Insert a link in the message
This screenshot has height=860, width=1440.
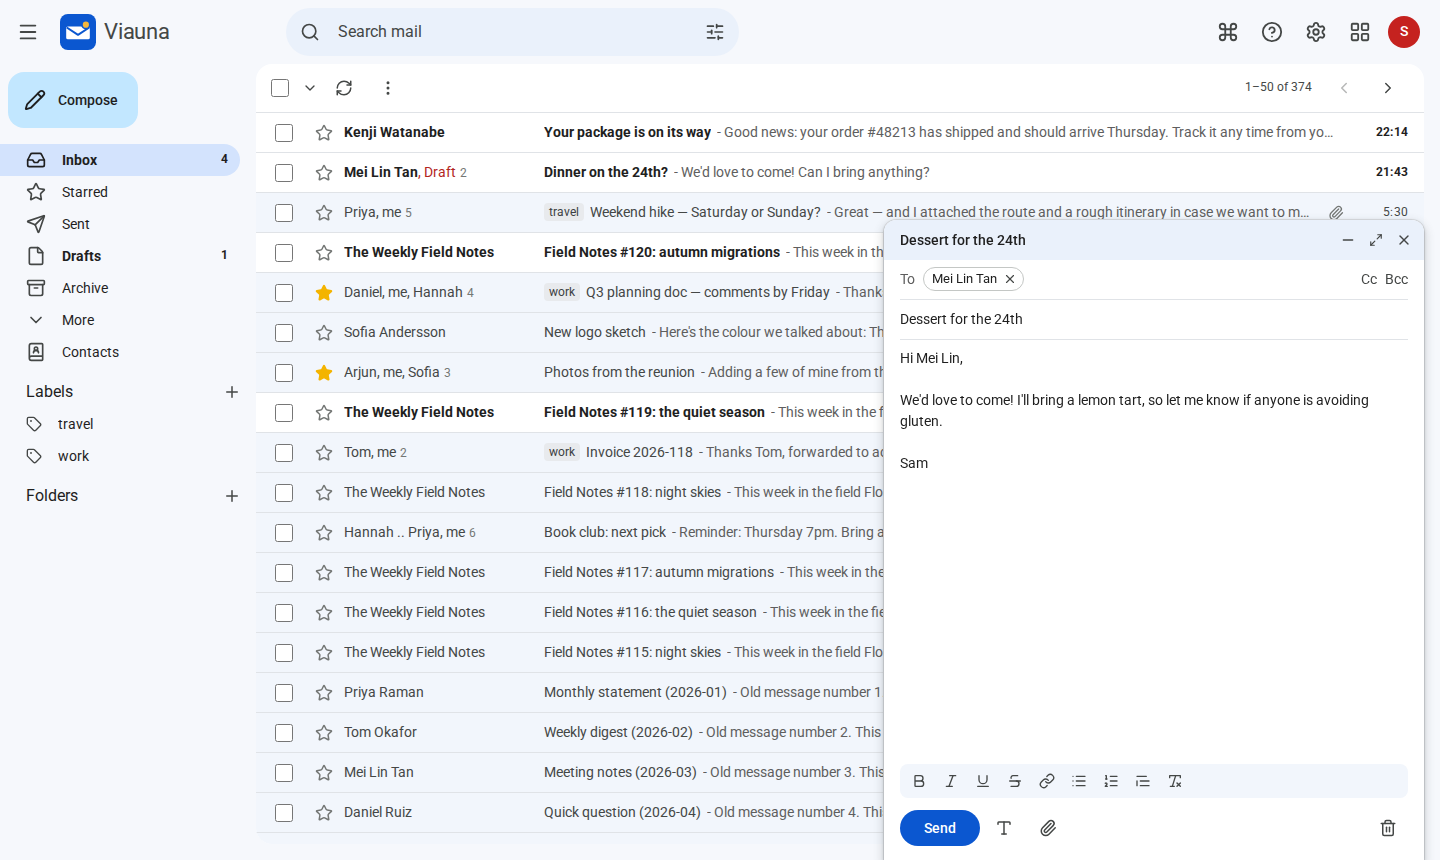tap(1047, 781)
